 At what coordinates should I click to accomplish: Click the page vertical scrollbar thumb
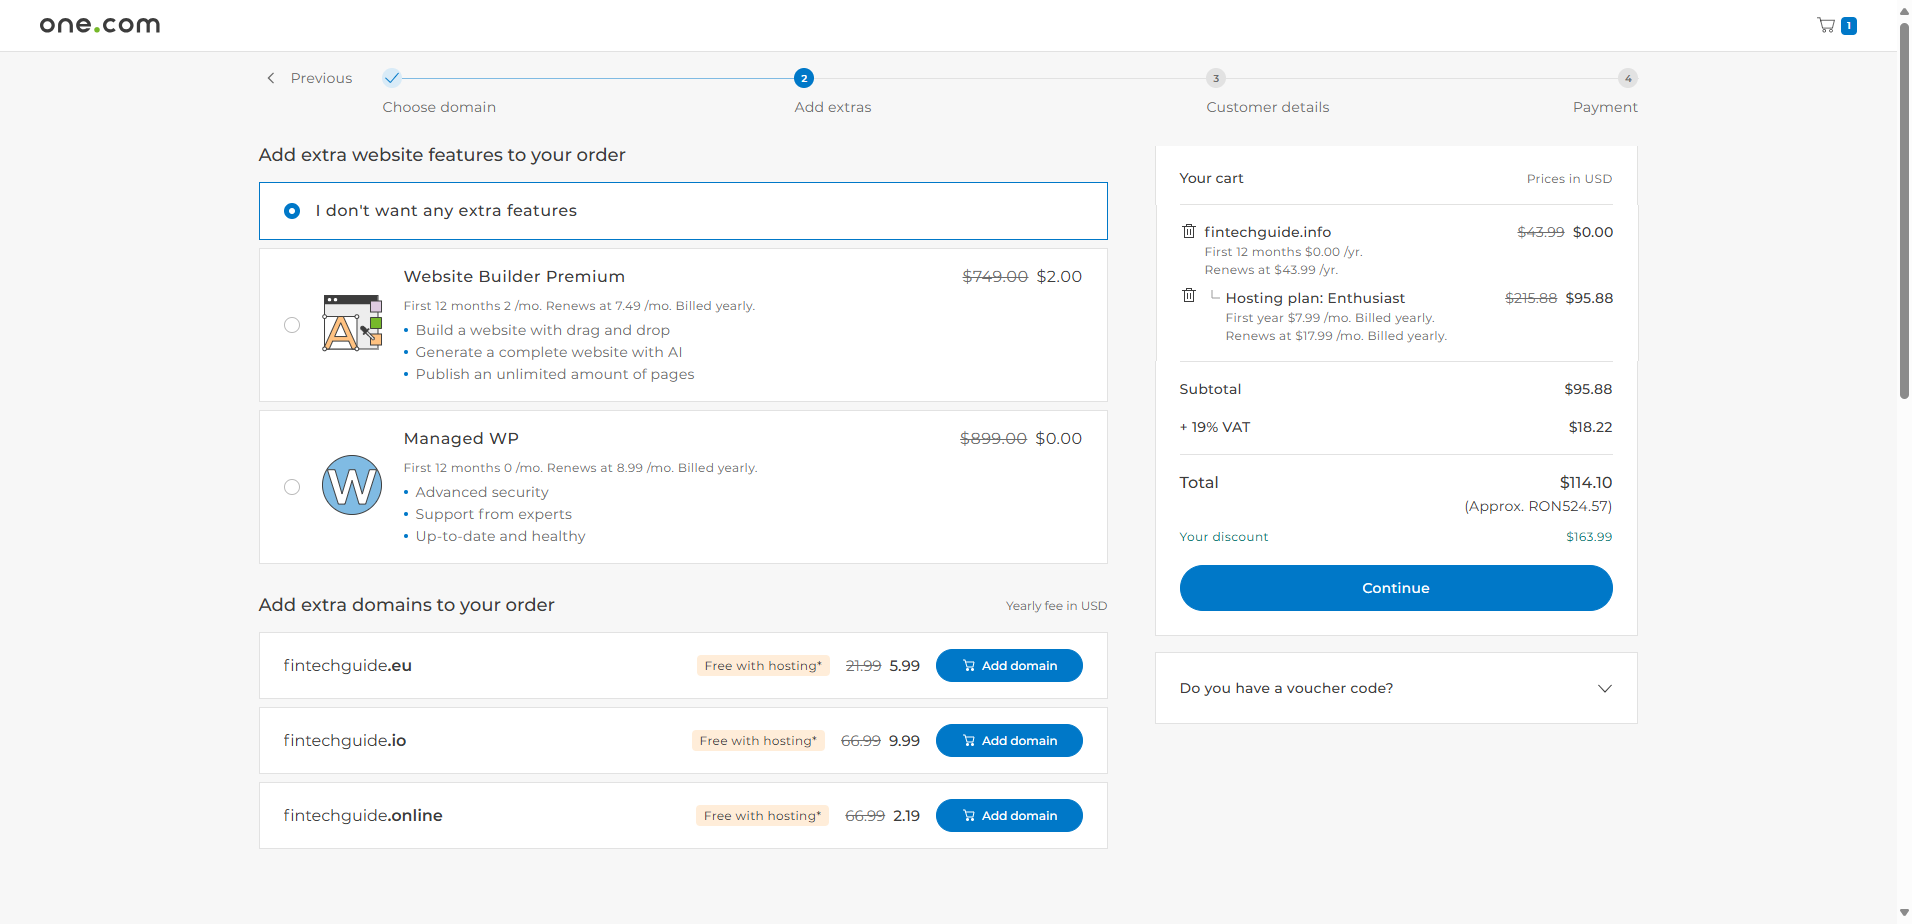1904,210
